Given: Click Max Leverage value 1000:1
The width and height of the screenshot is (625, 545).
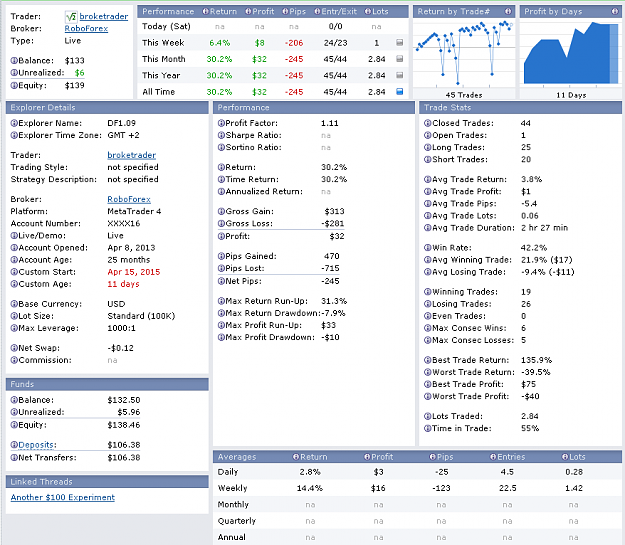Looking at the screenshot, I should coord(122,328).
